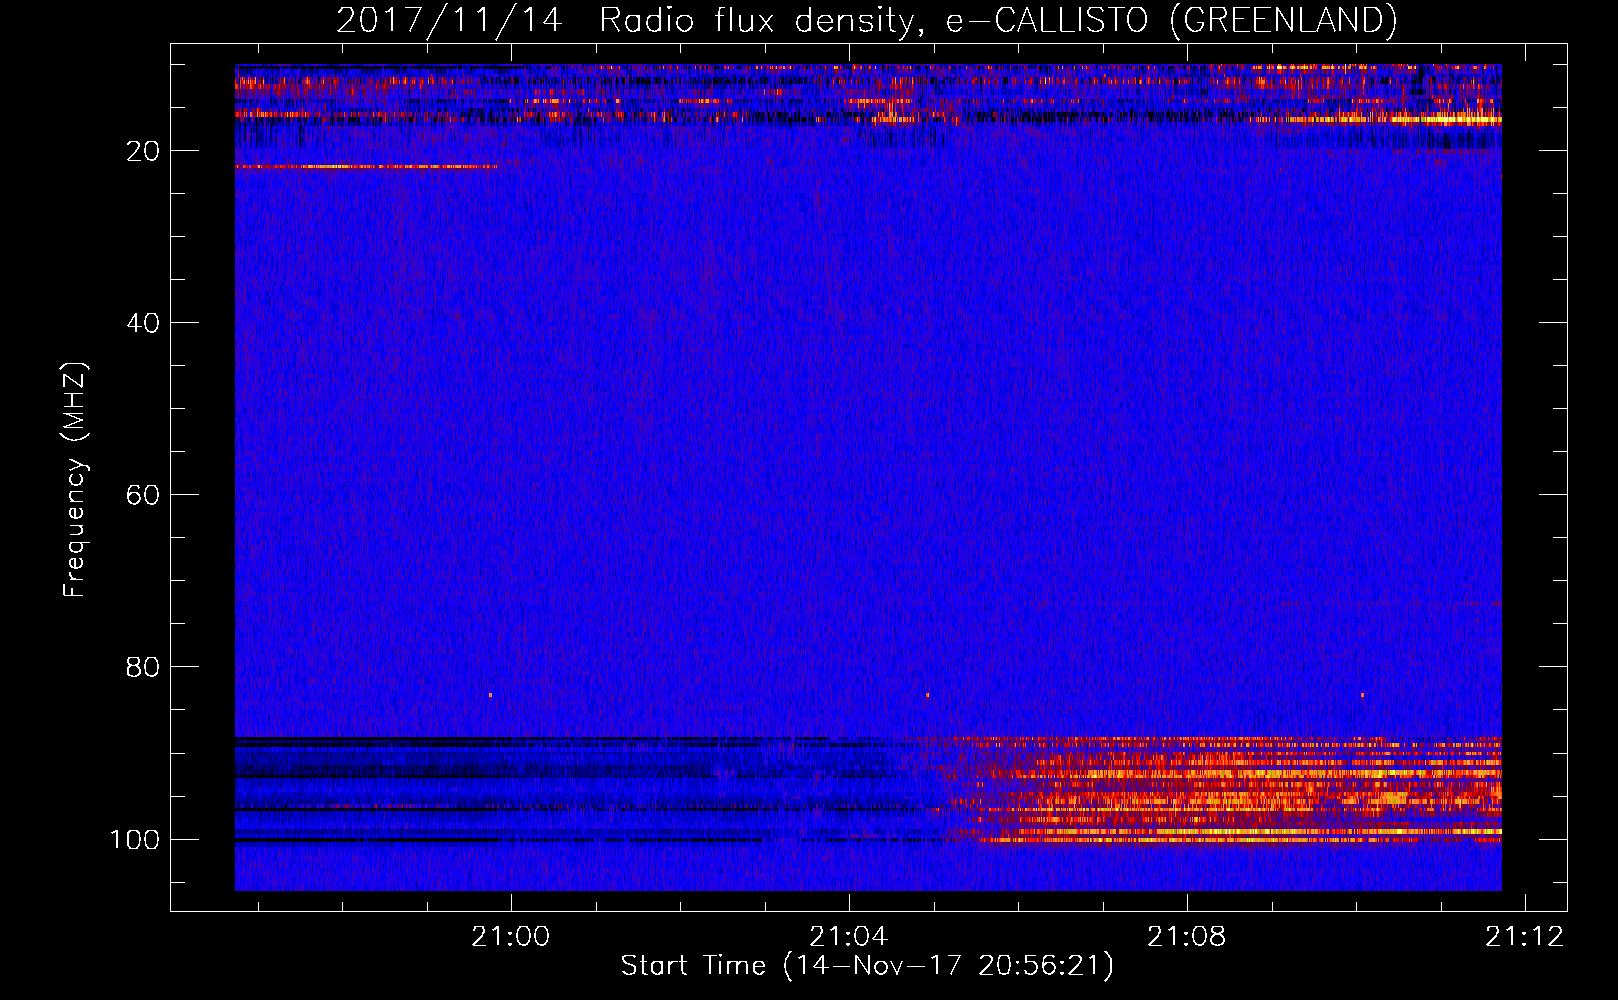Click the 'Frequency (MHZ)' axis label
This screenshot has width=1618, height=1000.
pos(75,480)
